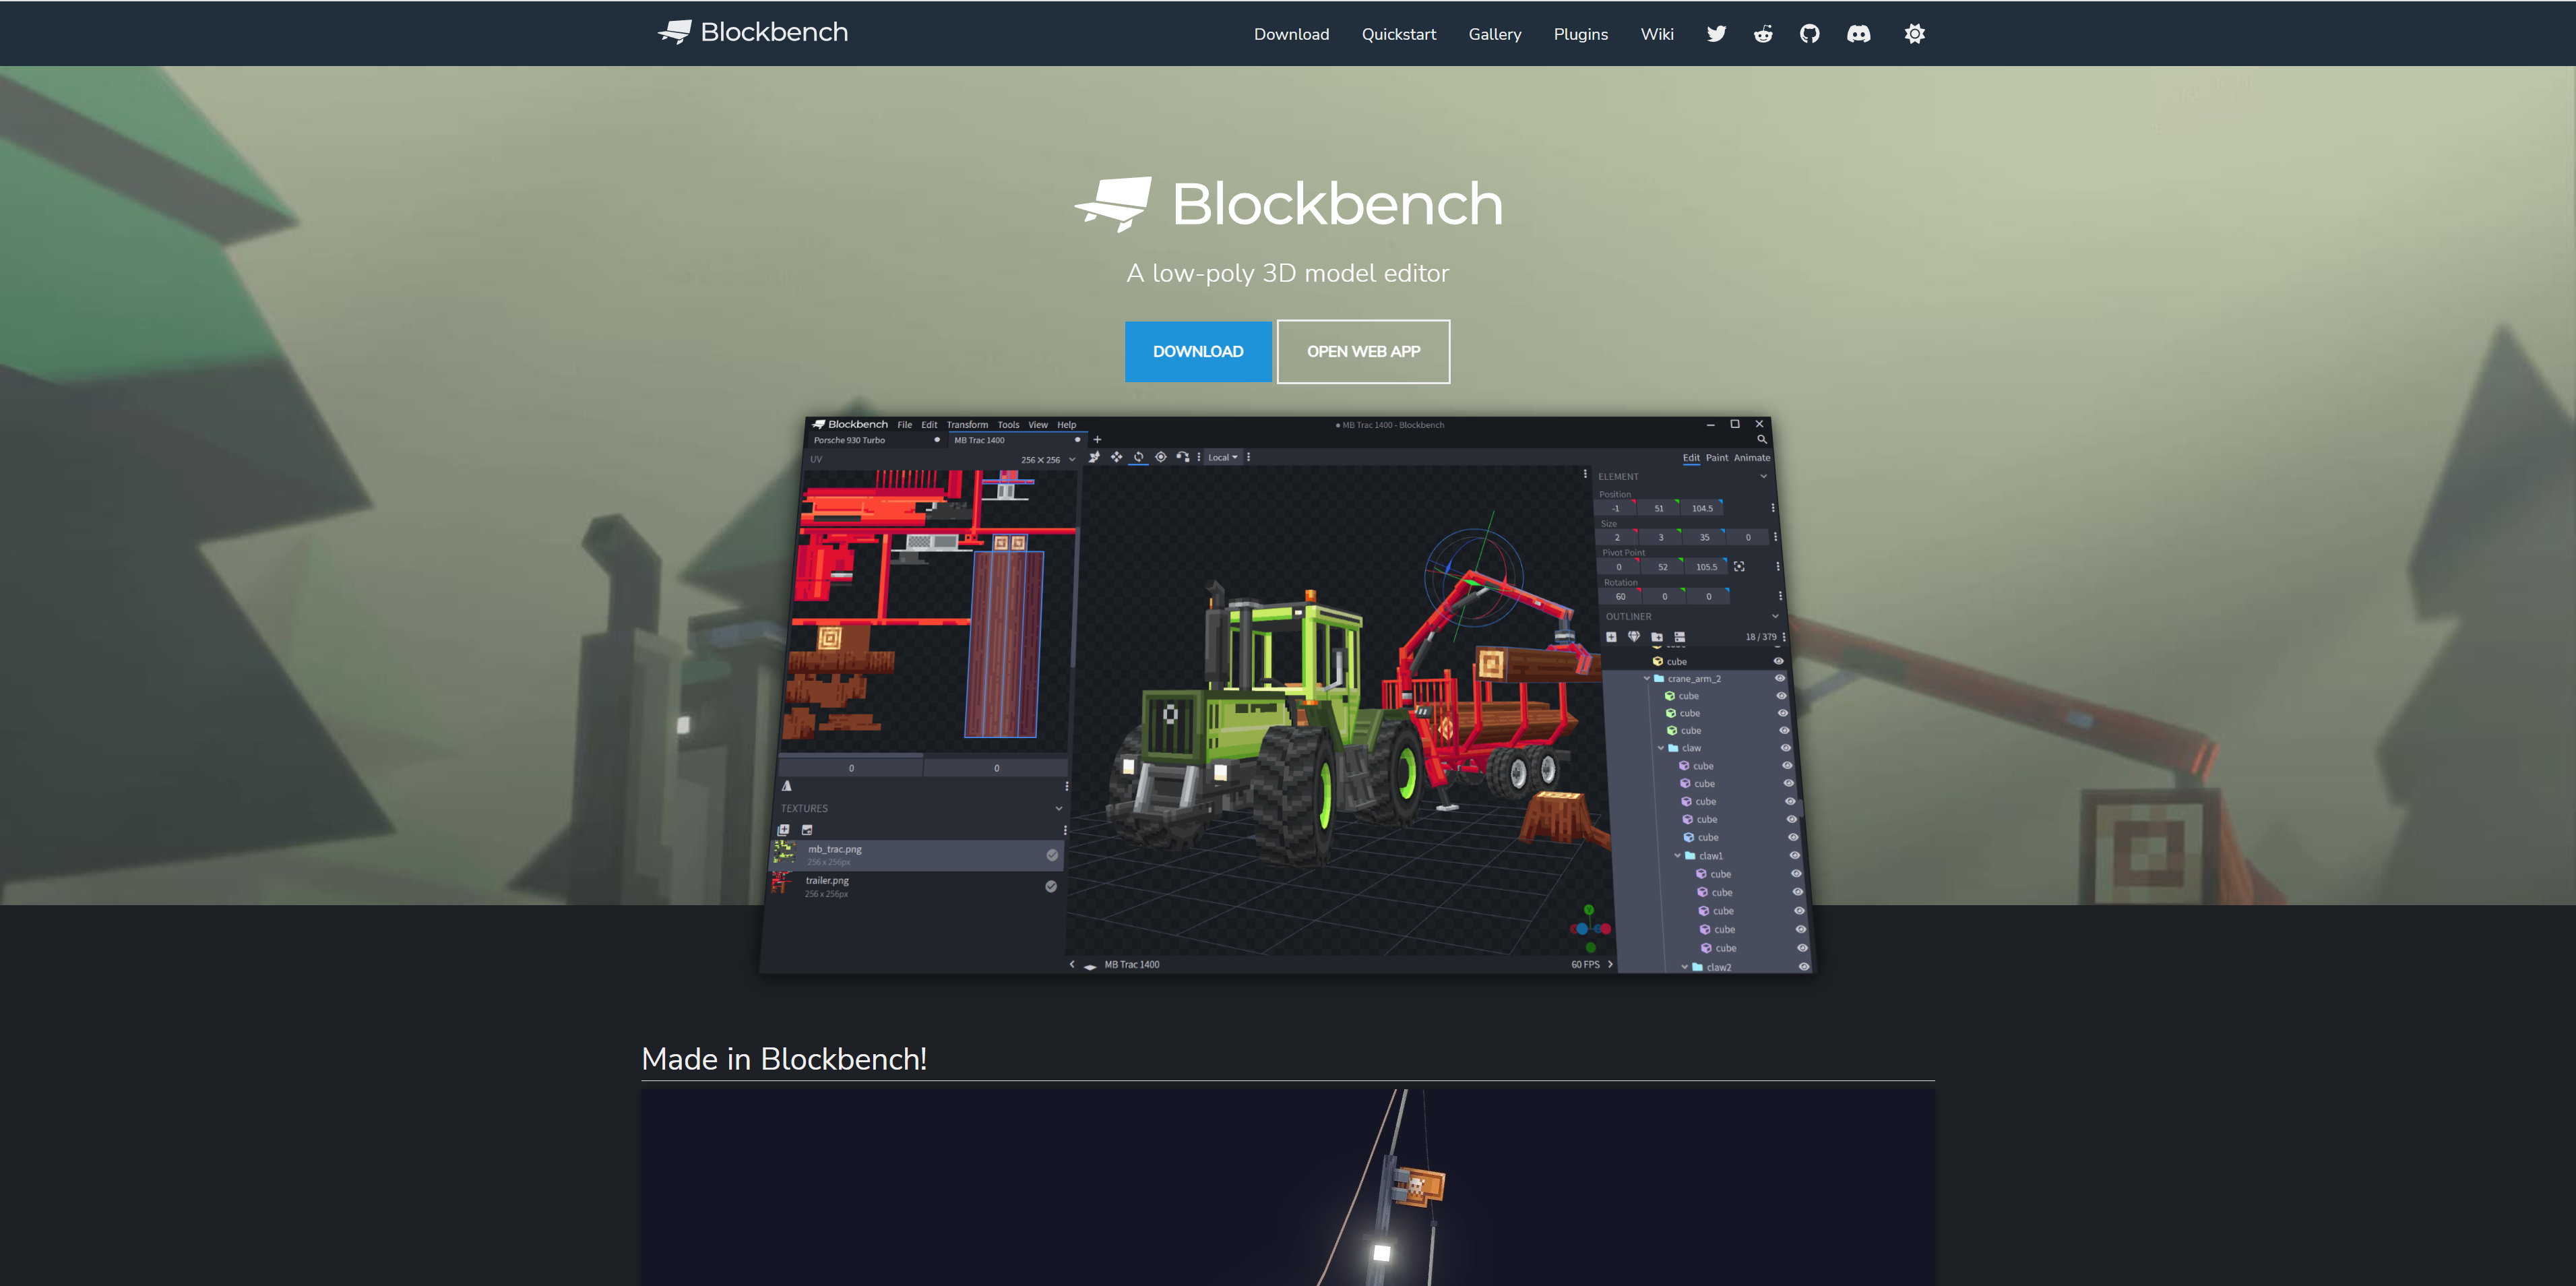Click the Rotation X slider showing 60
Image resolution: width=2576 pixels, height=1286 pixels.
(1620, 596)
